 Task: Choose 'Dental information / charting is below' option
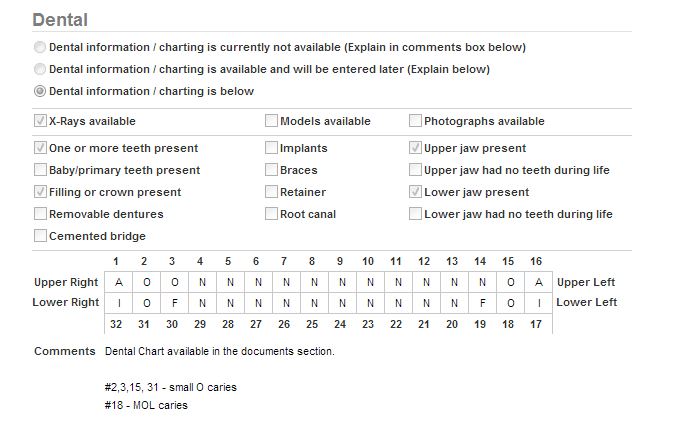point(40,91)
